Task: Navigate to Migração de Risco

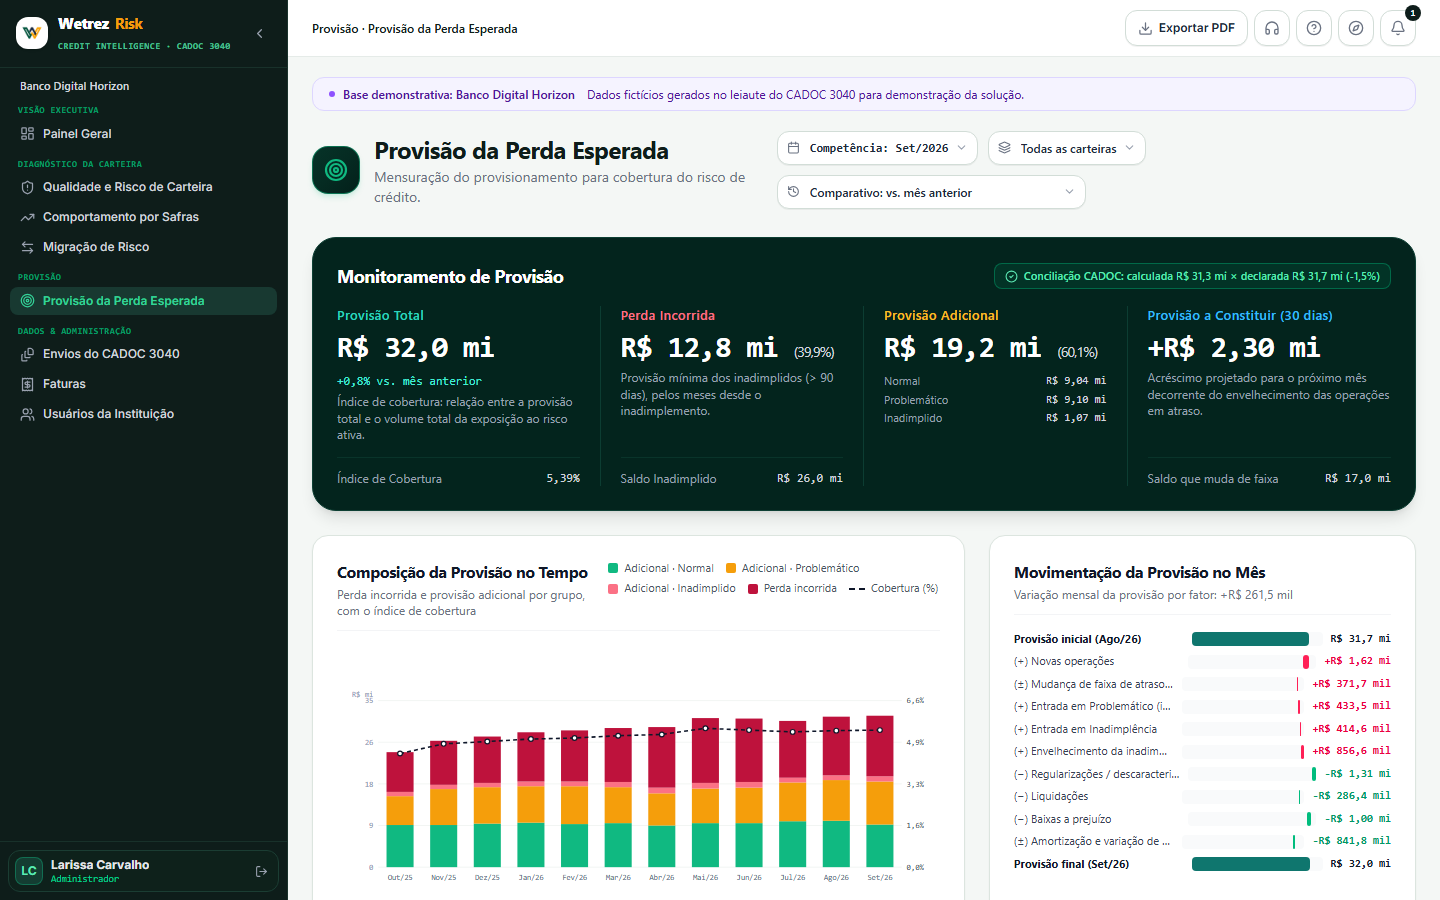Action: pos(143,247)
